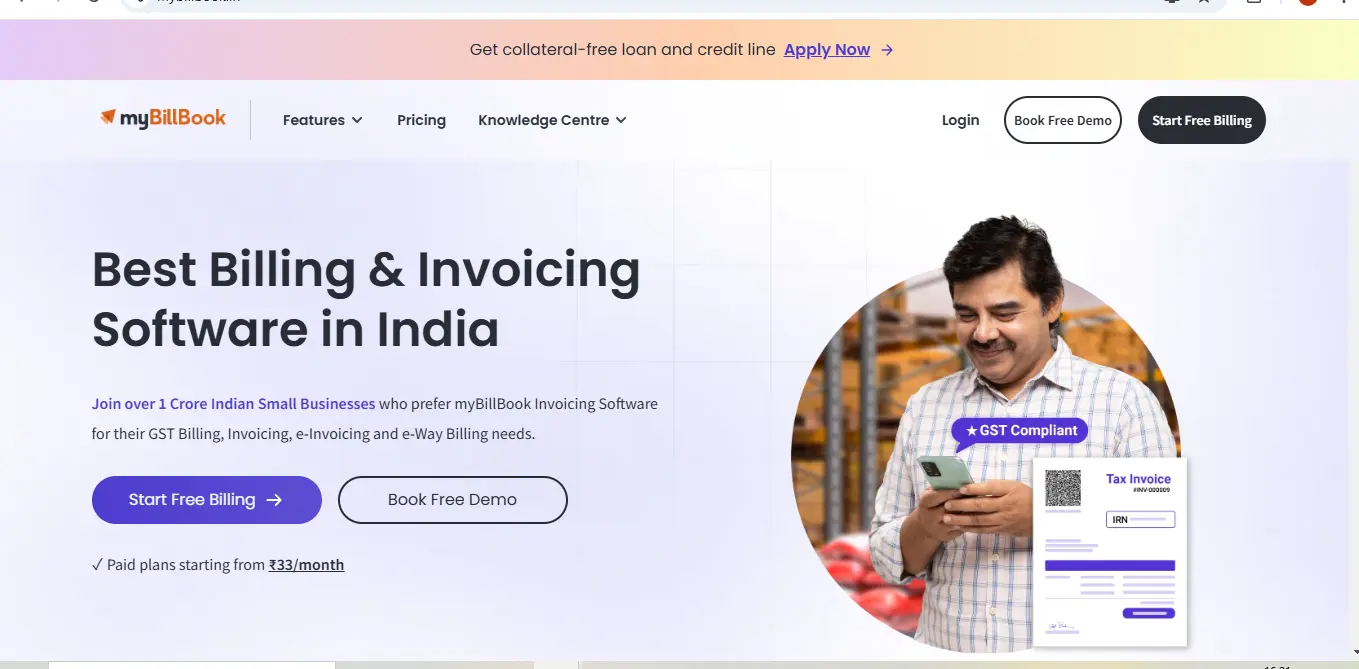Click the arrow inside hero Start Free Billing
Image resolution: width=1359 pixels, height=669 pixels.
pyautogui.click(x=274, y=500)
